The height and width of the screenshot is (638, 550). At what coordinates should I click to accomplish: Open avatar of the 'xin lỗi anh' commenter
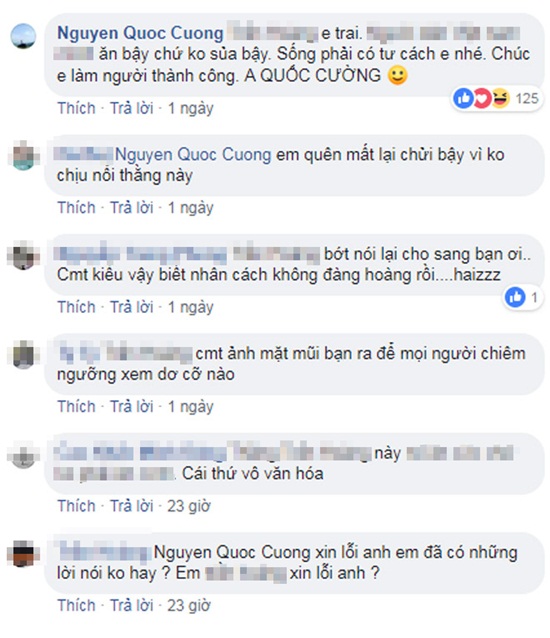pos(23,553)
